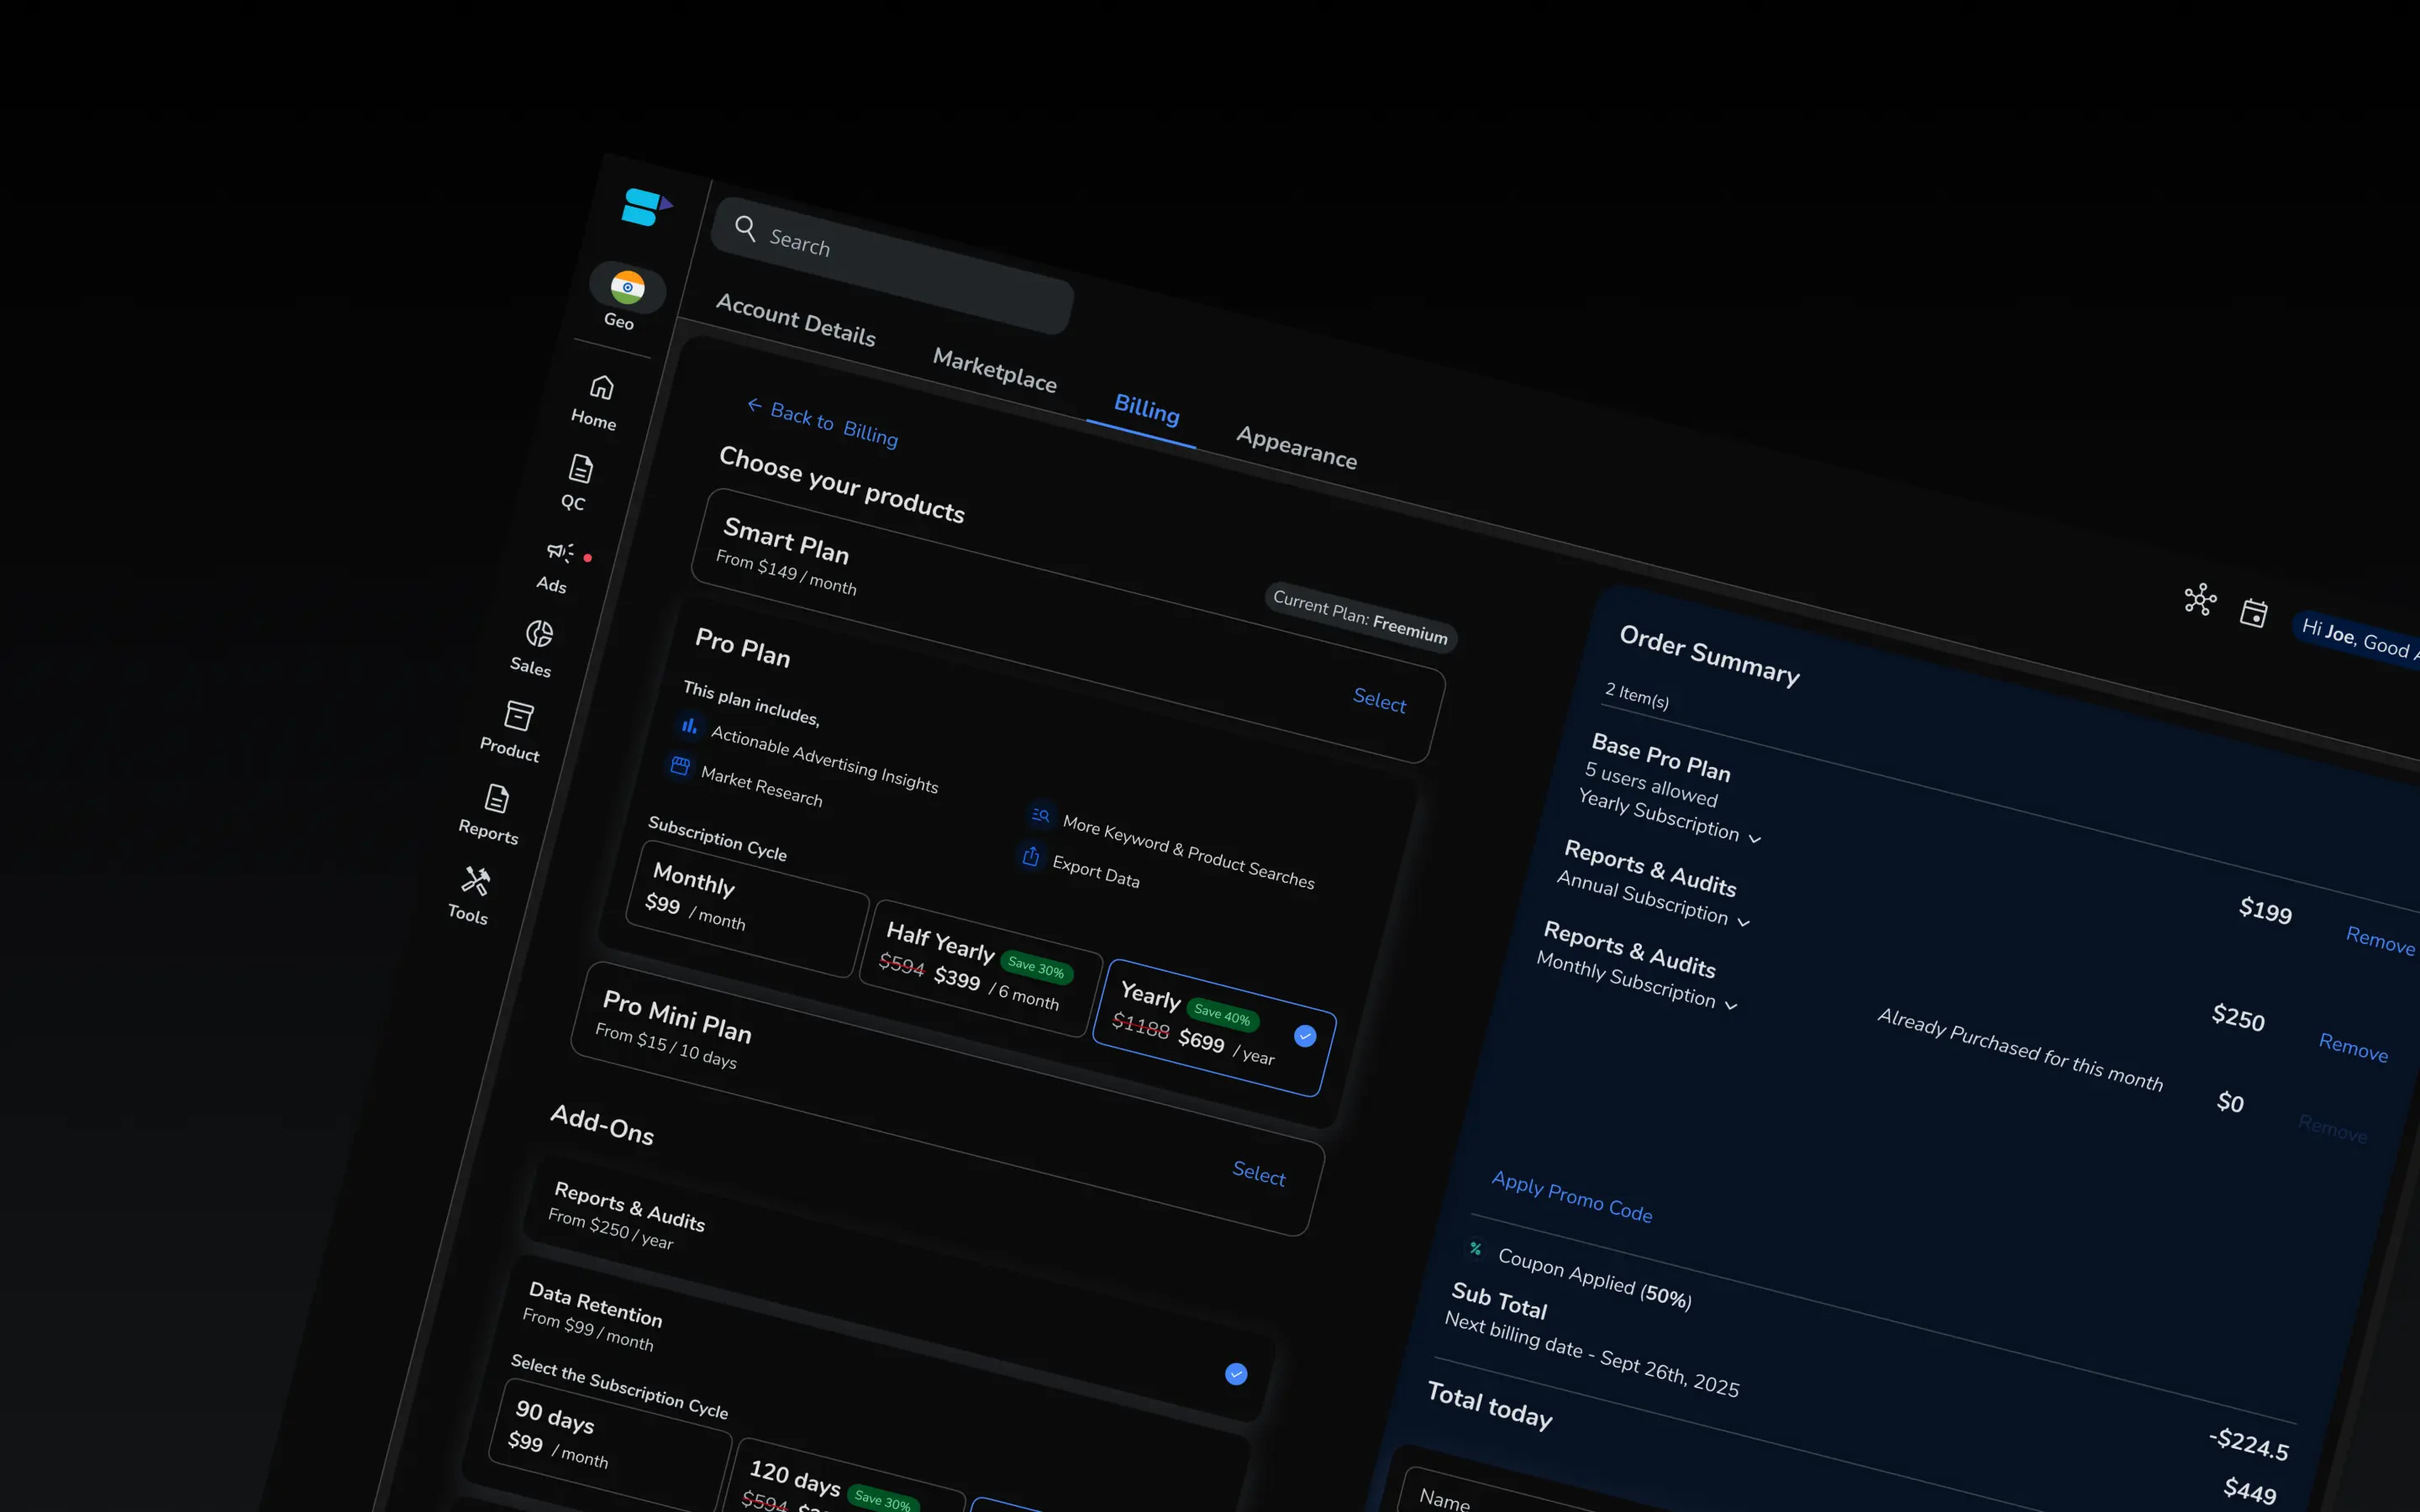Click the Current Plan: Freemium badge
The width and height of the screenshot is (2420, 1512).
coord(1360,617)
